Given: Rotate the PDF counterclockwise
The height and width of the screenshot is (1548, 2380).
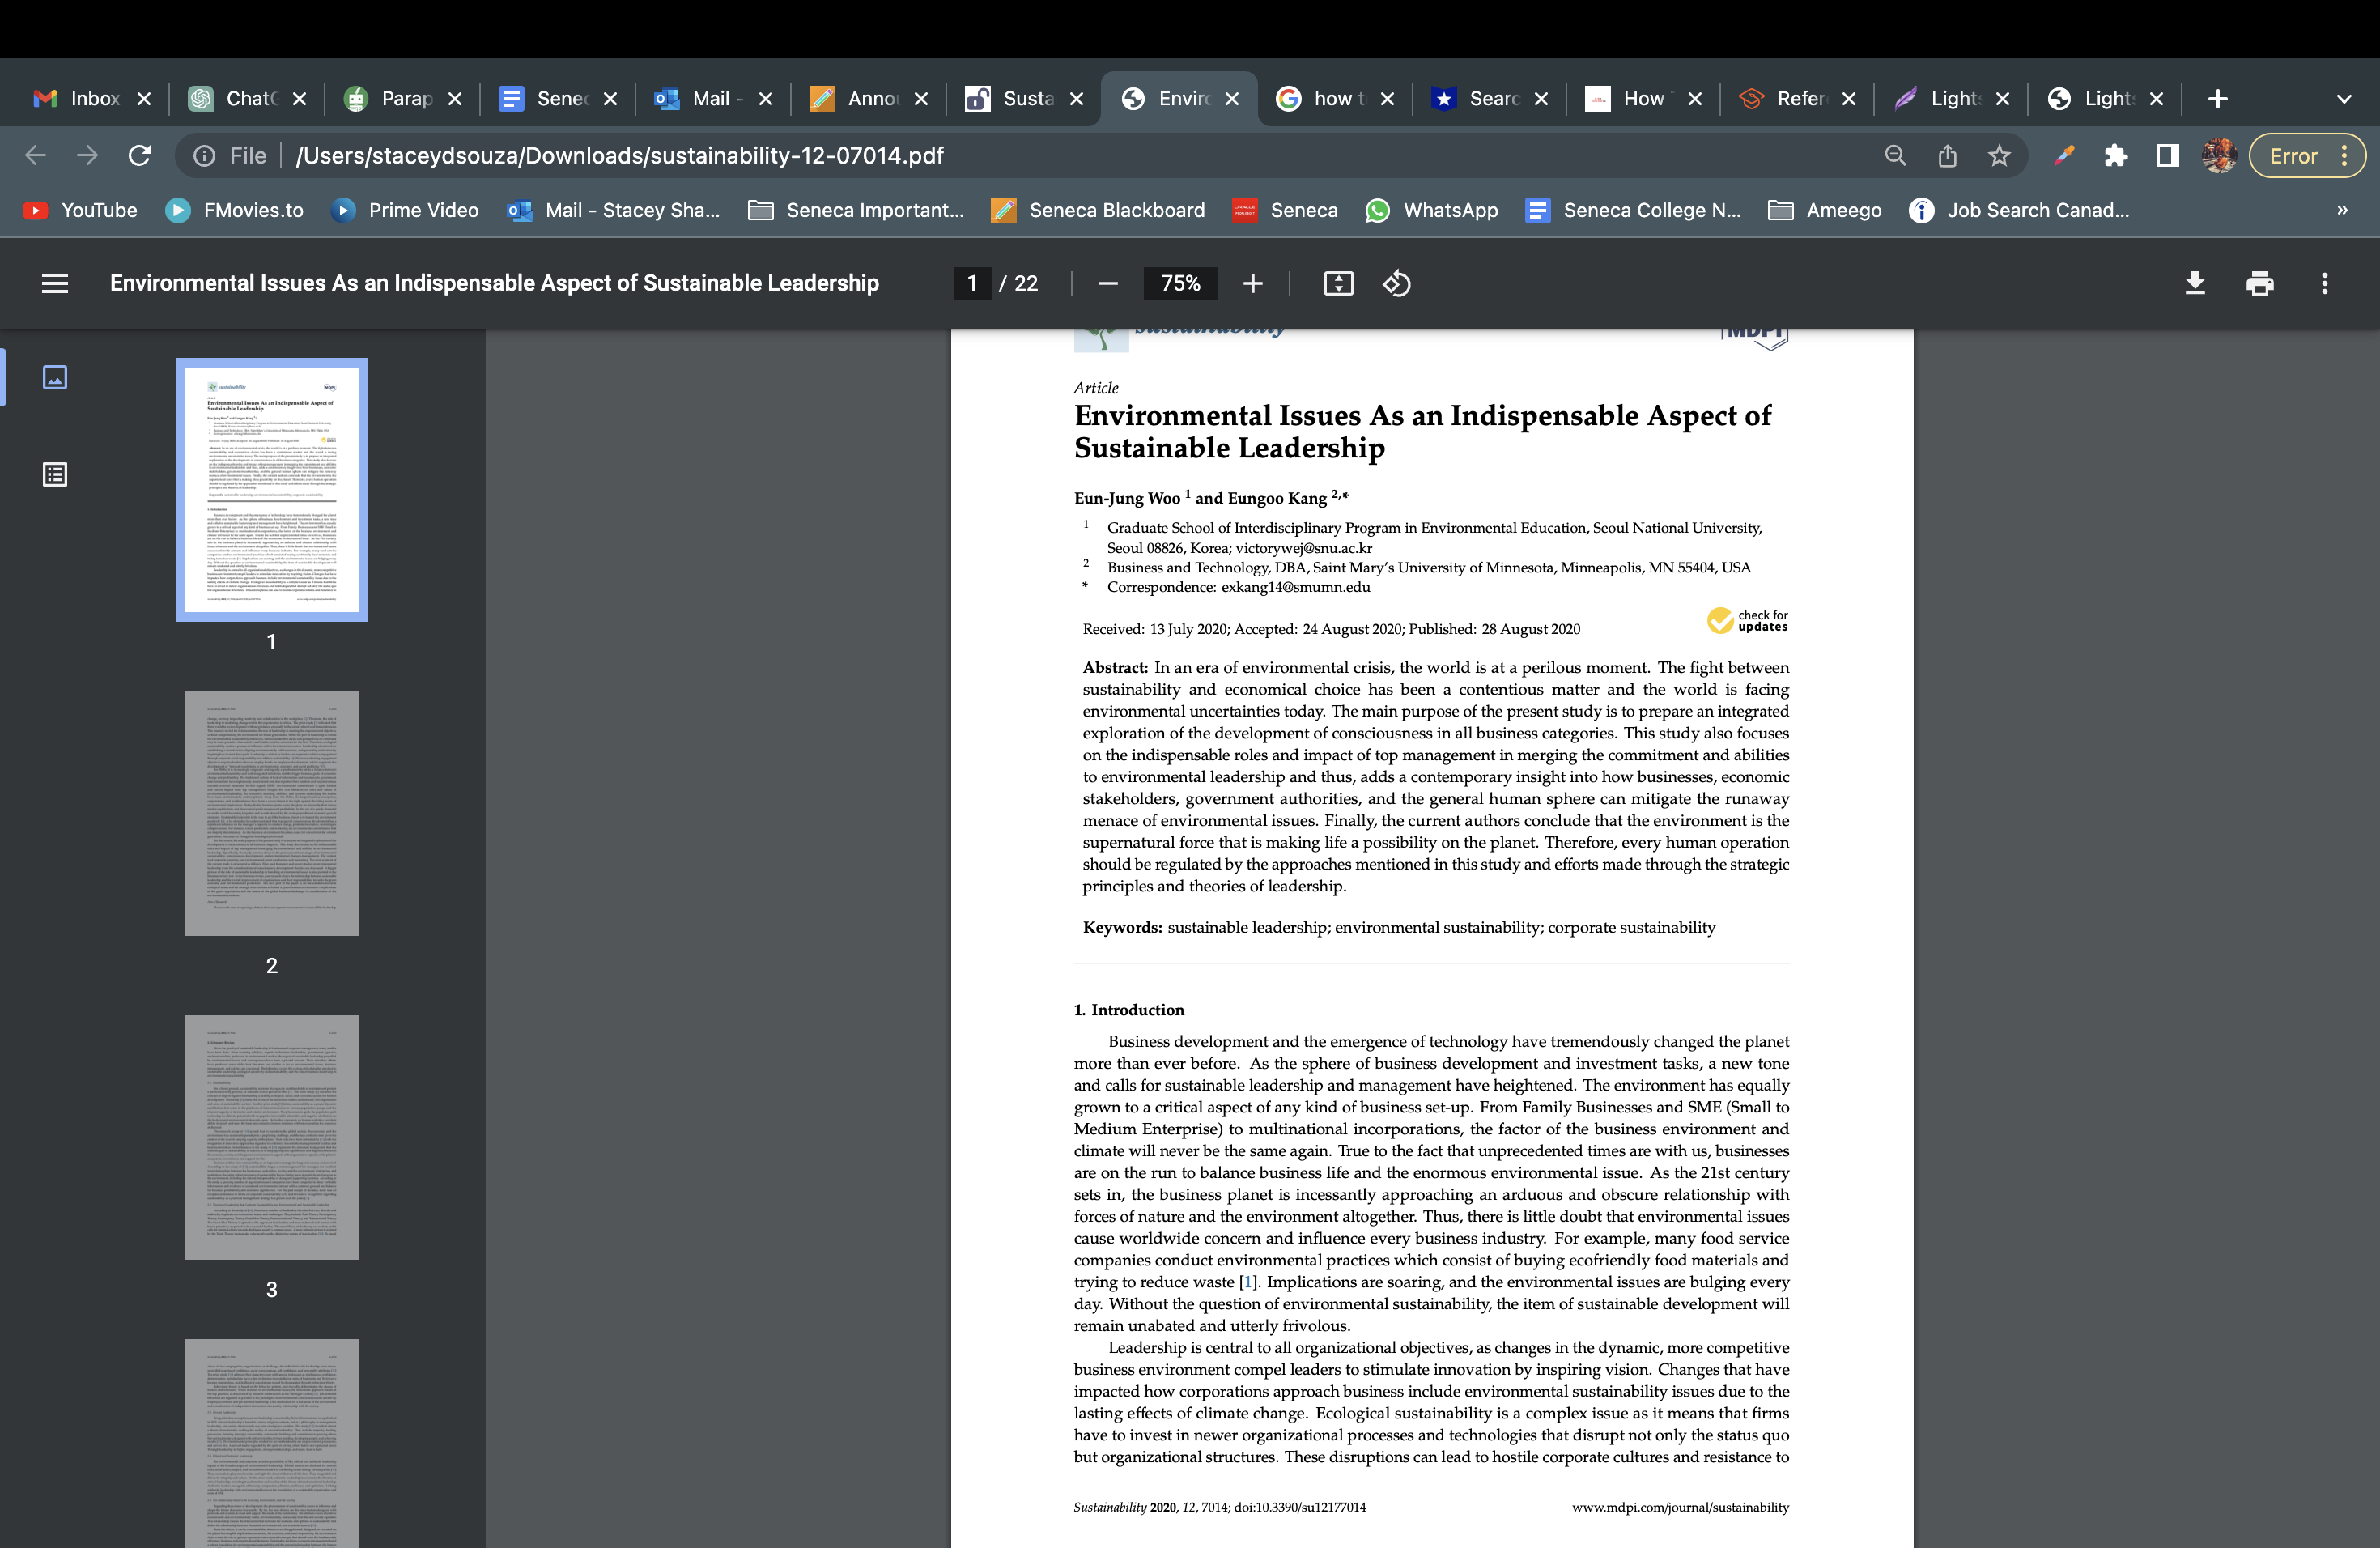Looking at the screenshot, I should tap(1397, 284).
